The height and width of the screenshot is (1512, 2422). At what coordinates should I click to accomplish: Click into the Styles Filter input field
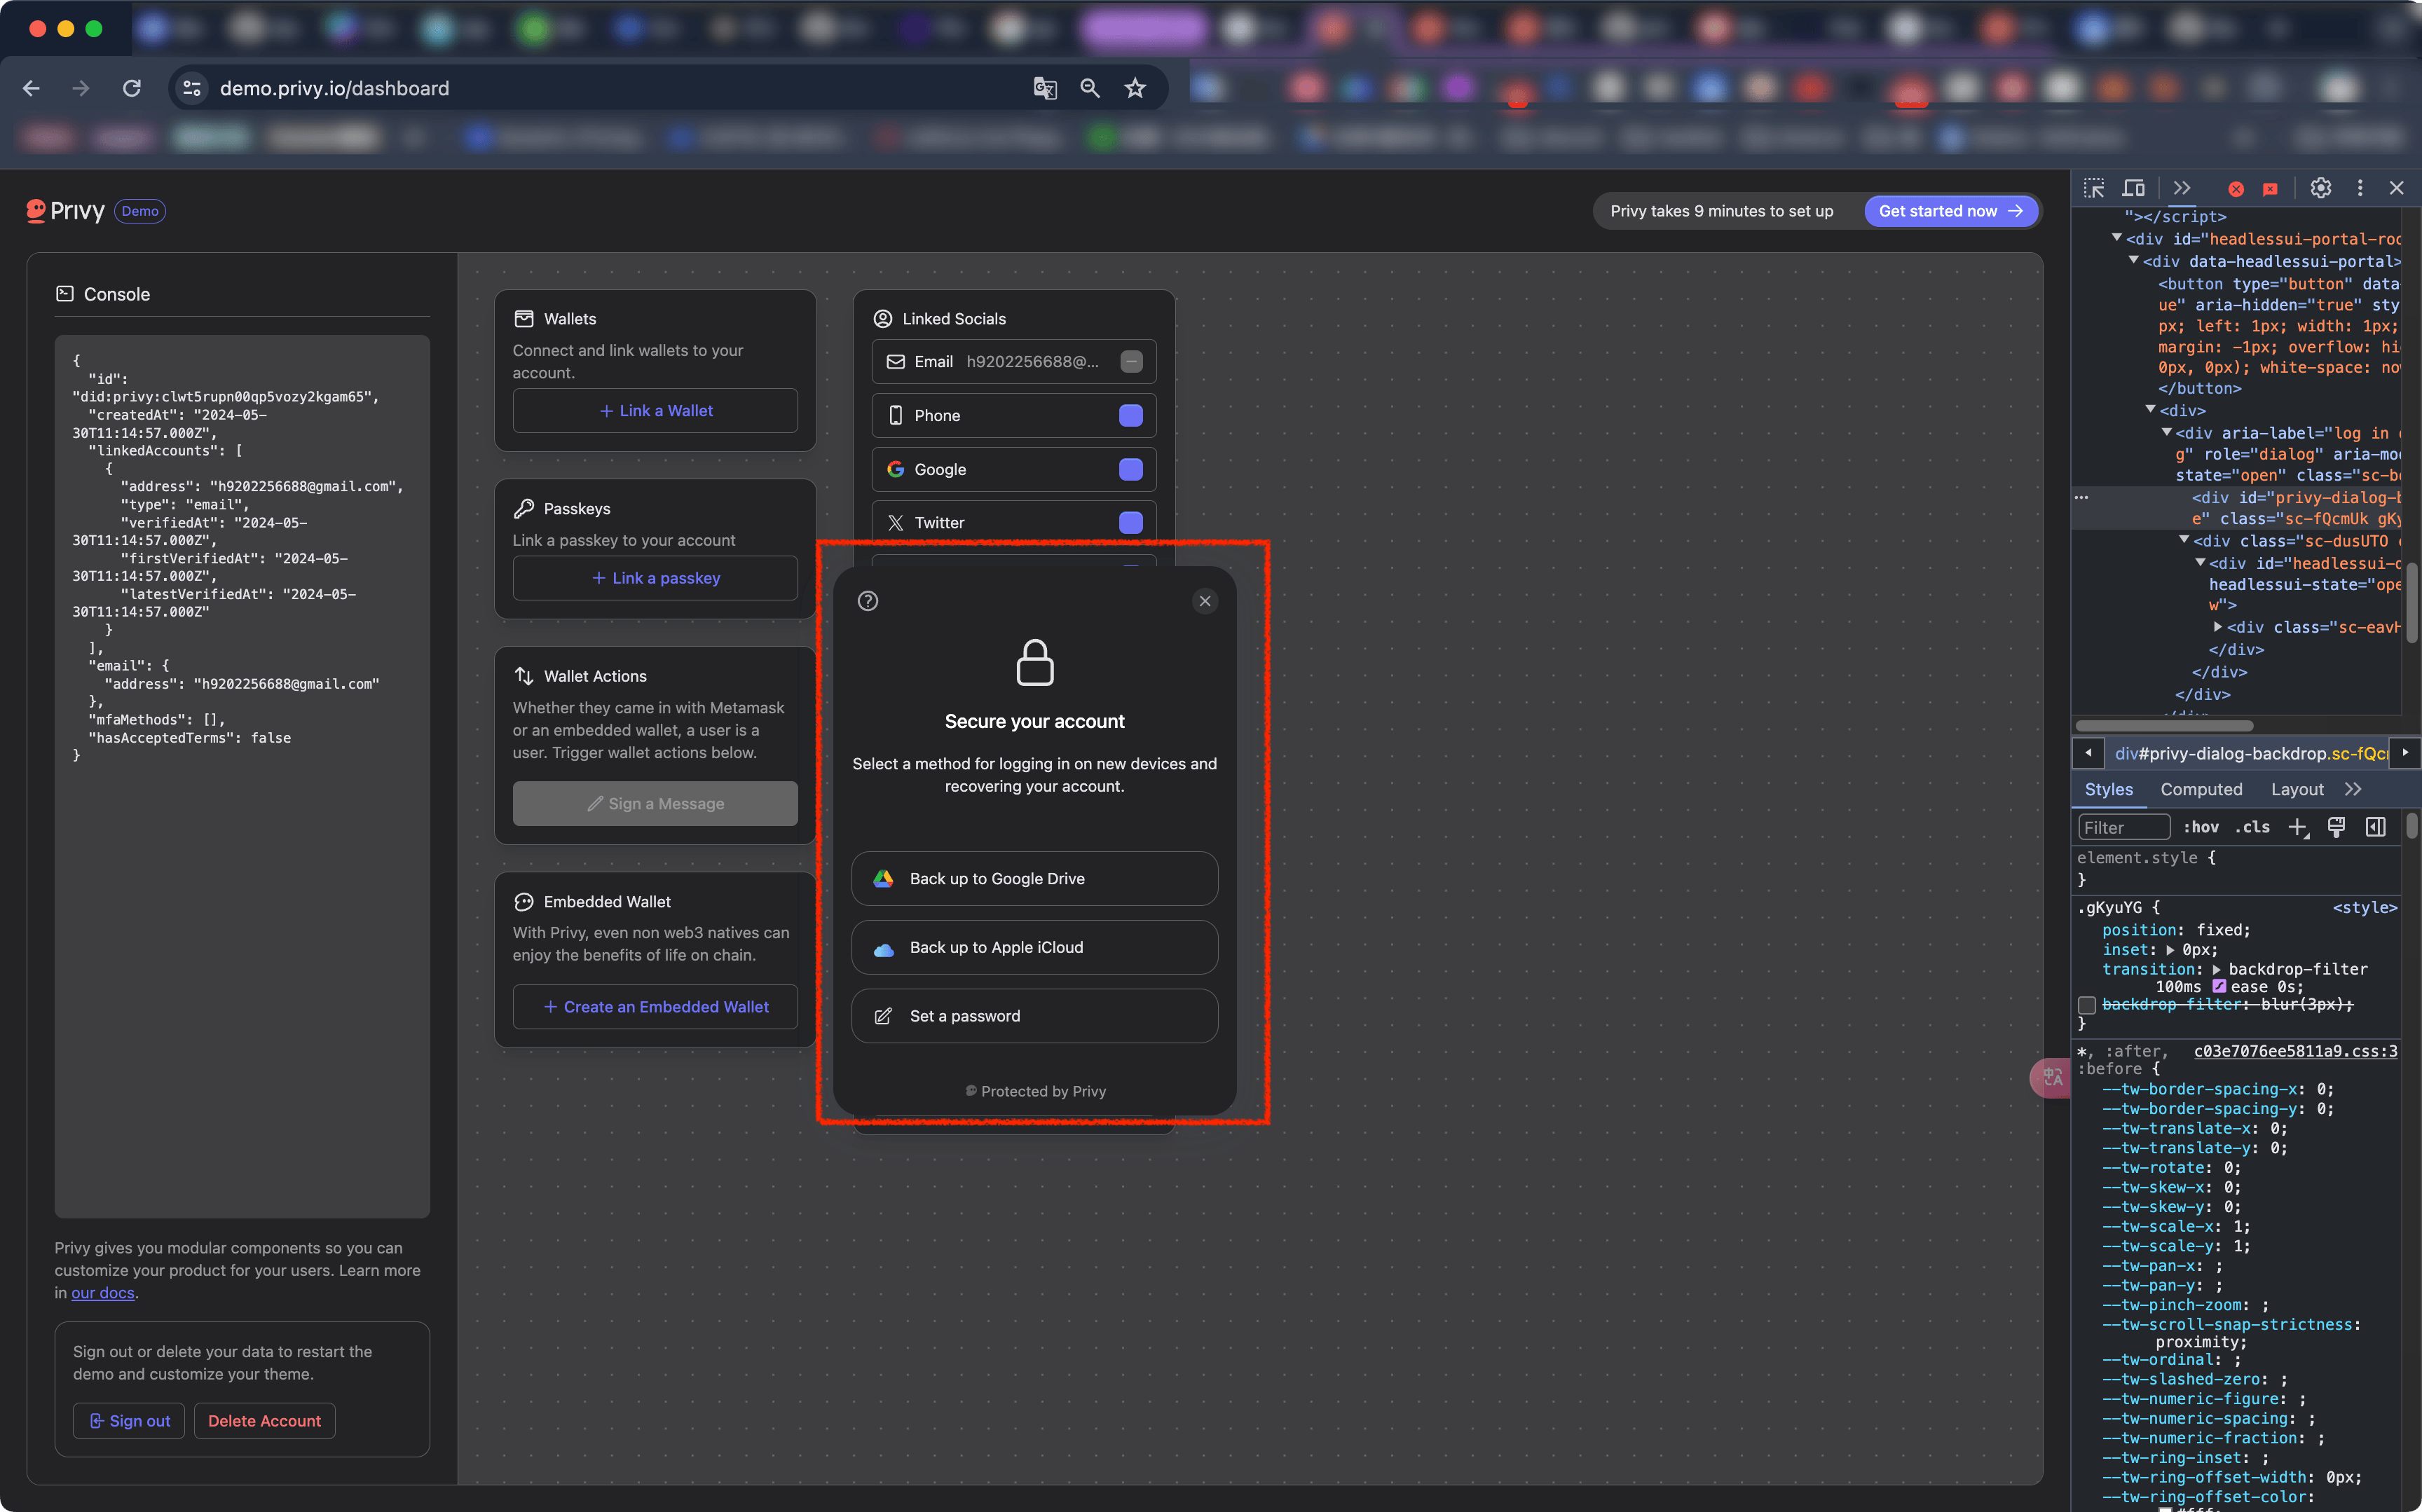(2123, 828)
